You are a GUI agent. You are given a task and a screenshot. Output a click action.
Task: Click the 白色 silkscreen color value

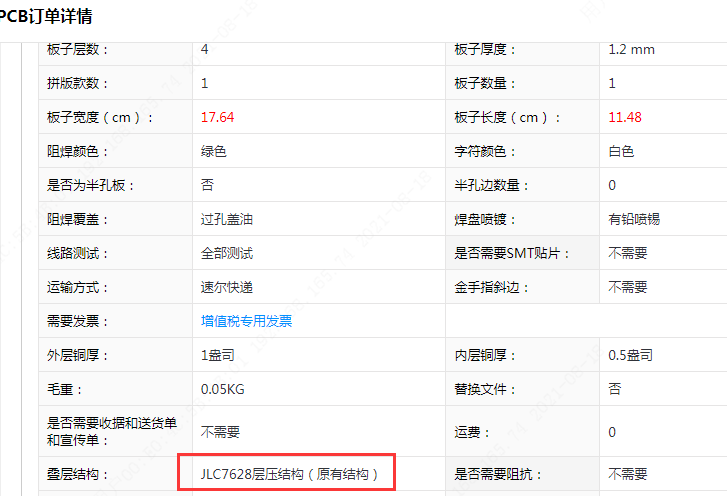click(x=621, y=151)
